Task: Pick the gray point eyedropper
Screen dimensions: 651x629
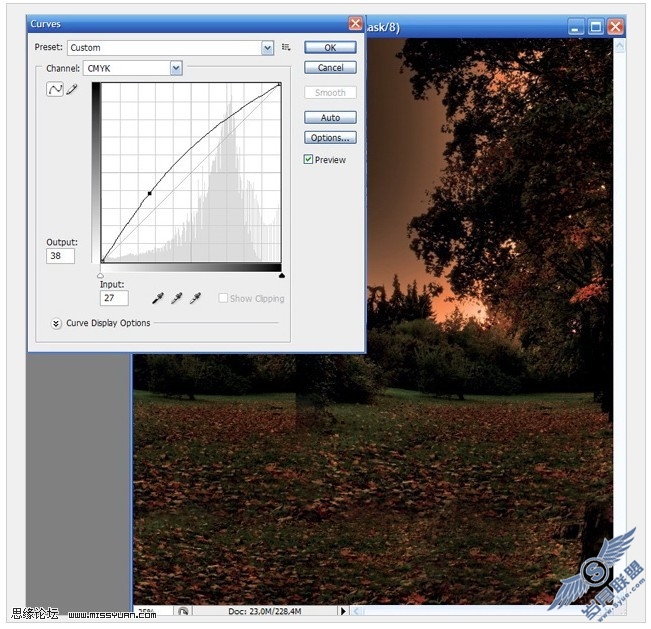Action: (177, 298)
